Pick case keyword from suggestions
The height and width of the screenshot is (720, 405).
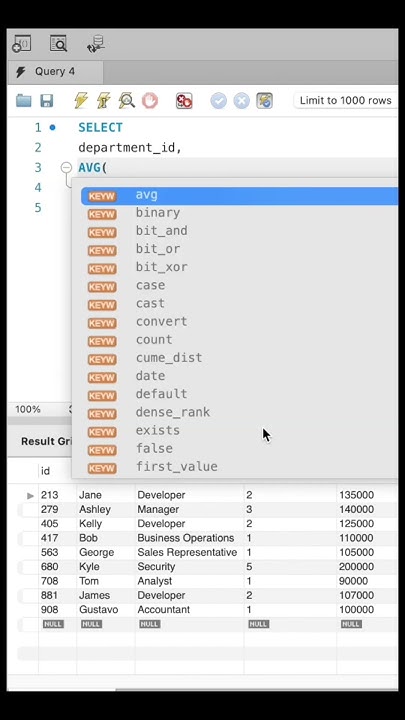click(x=239, y=286)
